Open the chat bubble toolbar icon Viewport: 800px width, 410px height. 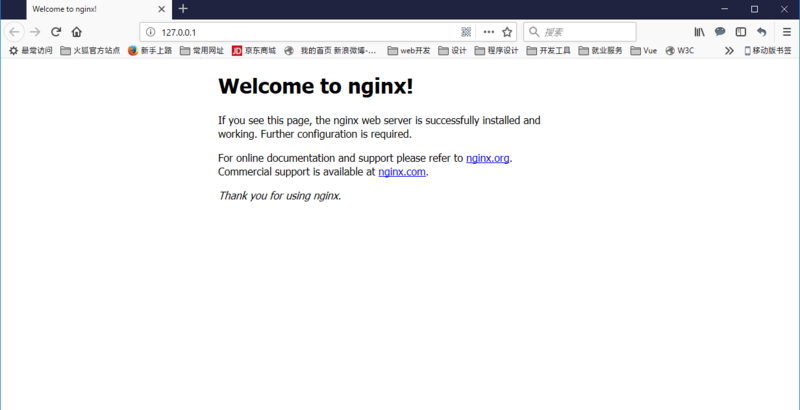pos(720,32)
